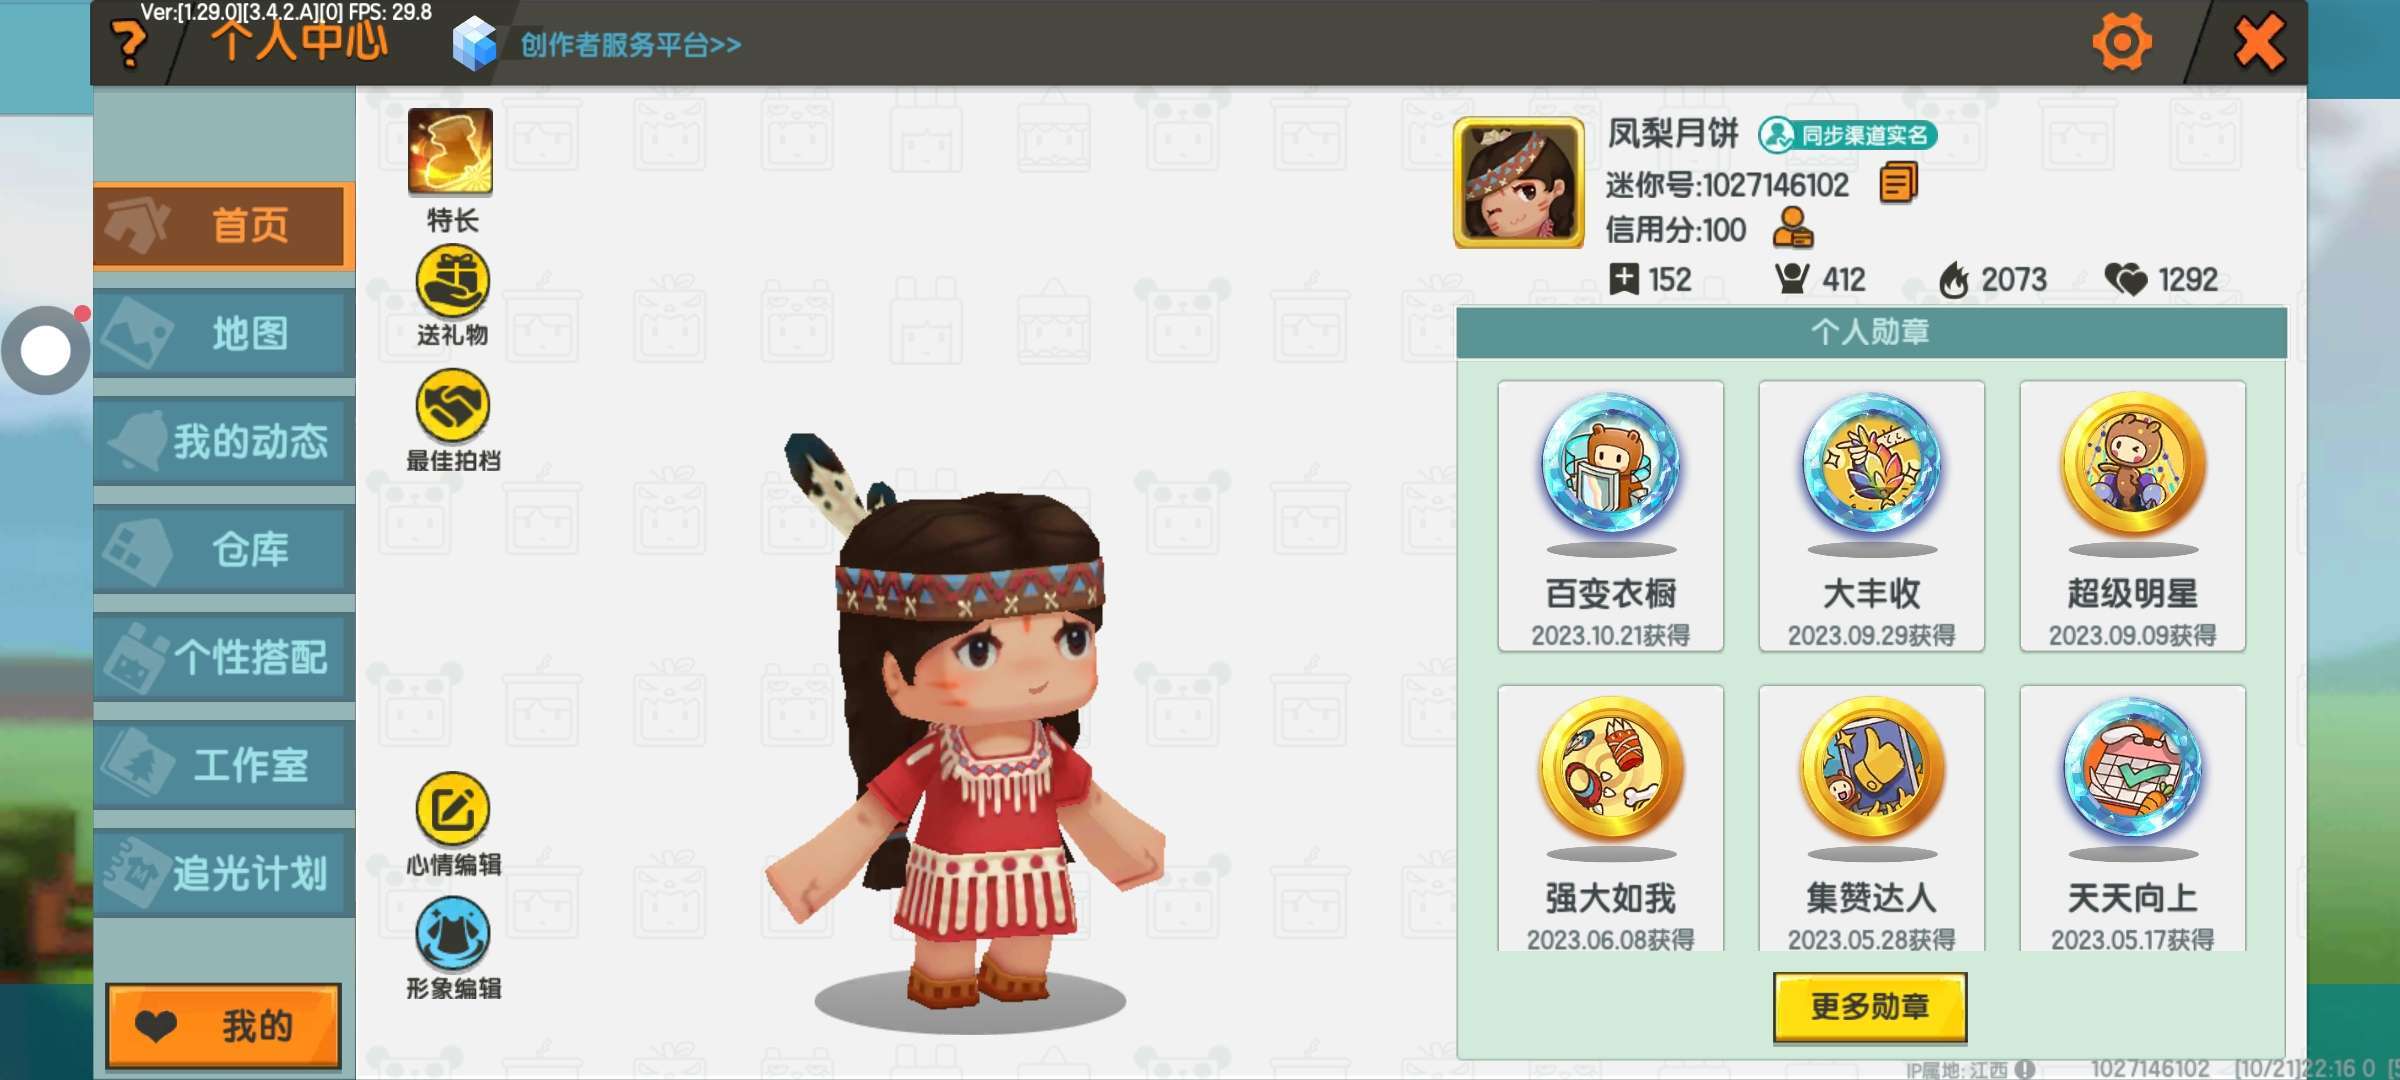Viewport: 2400px width, 1080px height.
Task: View the 百变衣橱 medal
Action: point(1610,516)
